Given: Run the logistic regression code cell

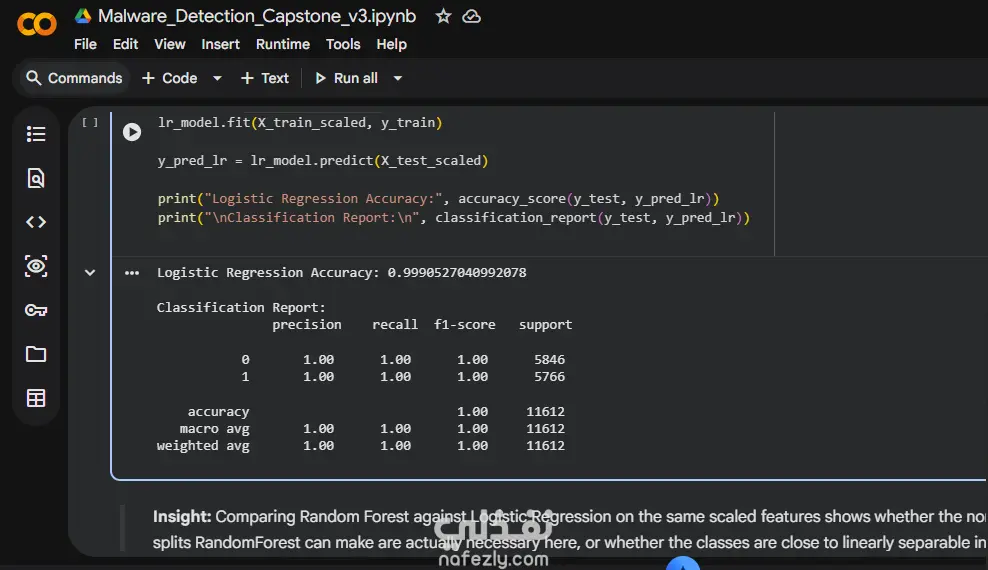Looking at the screenshot, I should pyautogui.click(x=132, y=132).
